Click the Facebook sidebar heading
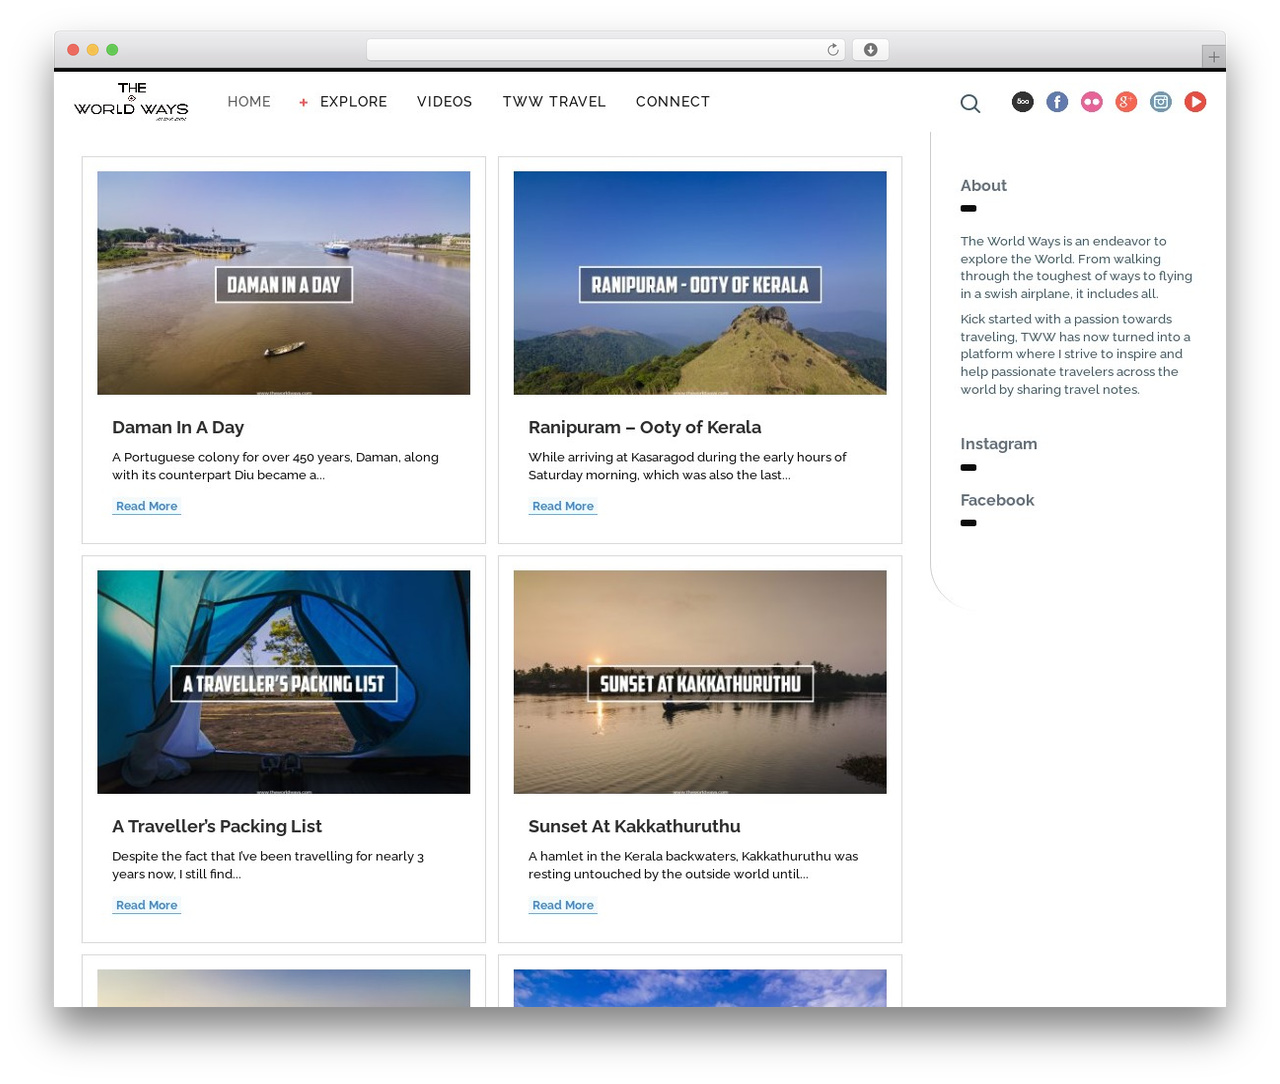 tap(997, 500)
